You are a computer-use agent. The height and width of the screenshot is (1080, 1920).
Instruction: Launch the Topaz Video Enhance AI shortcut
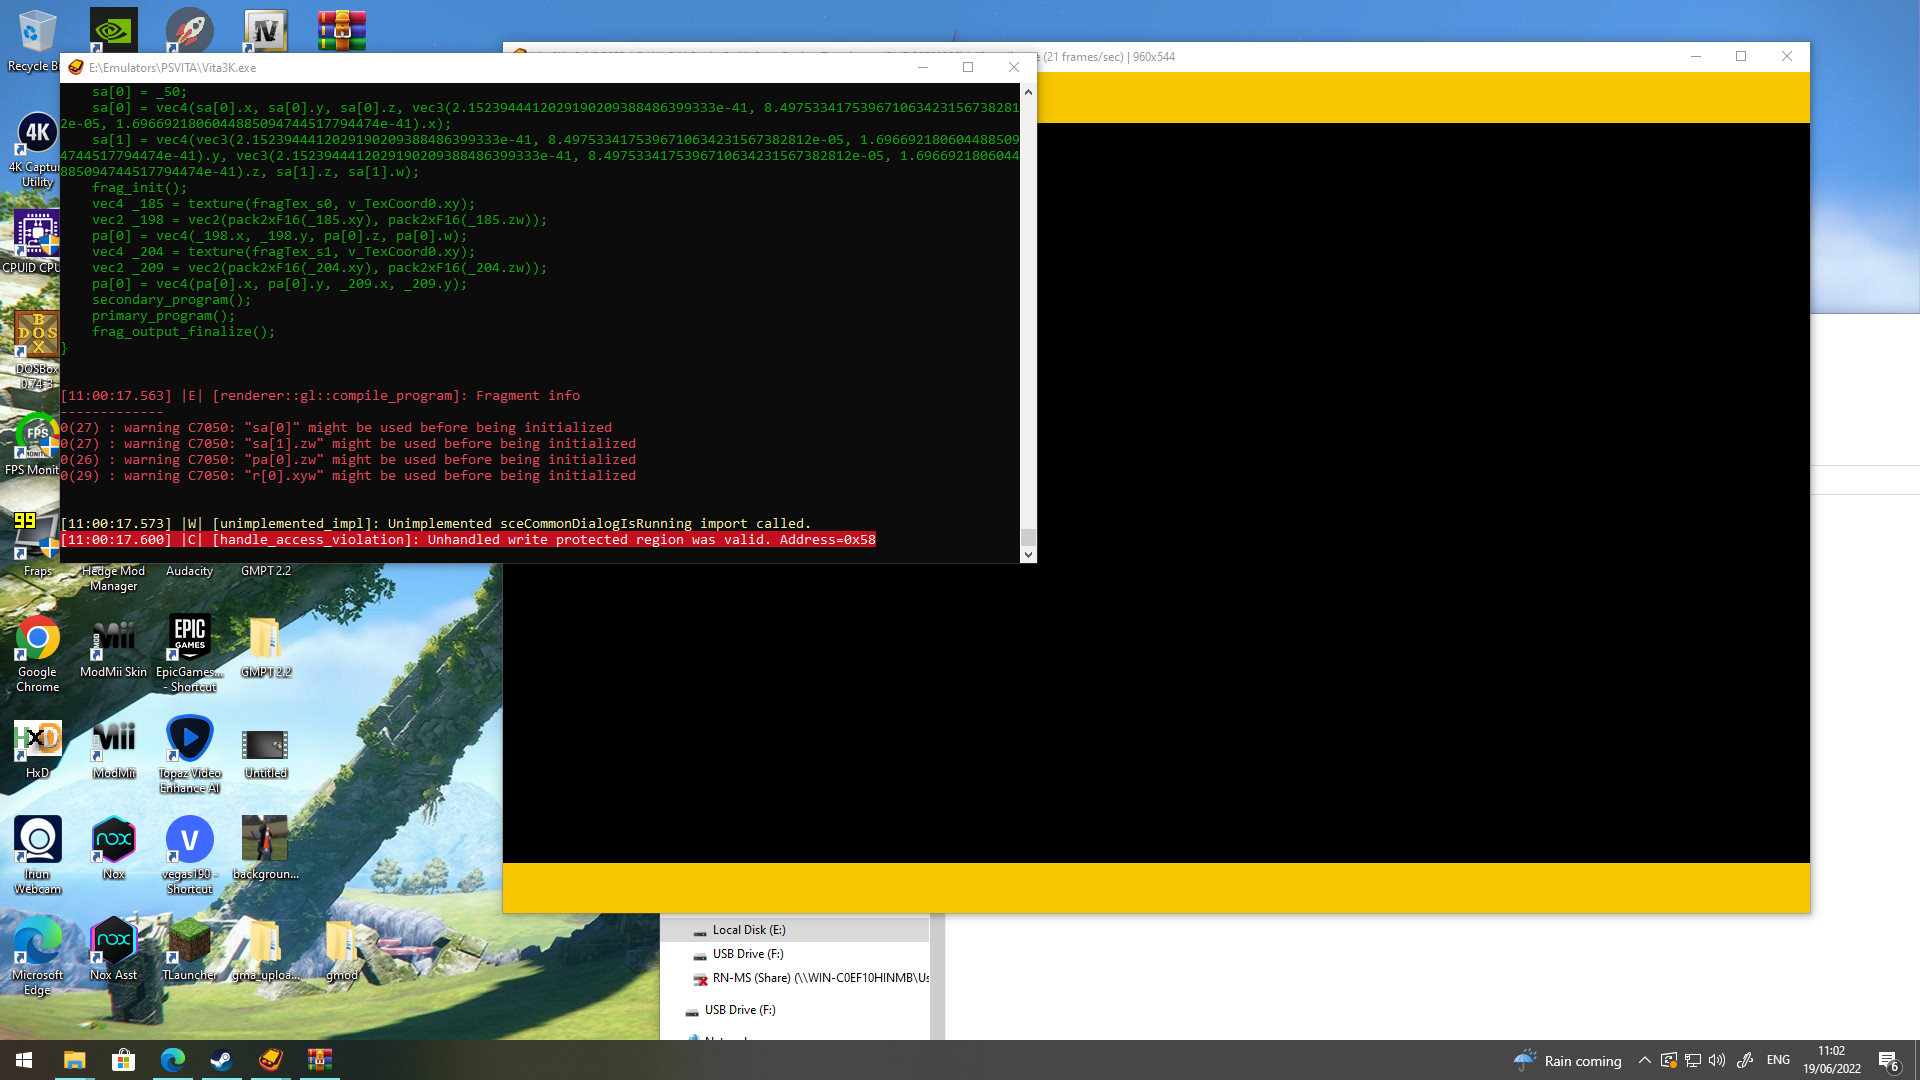[x=189, y=741]
